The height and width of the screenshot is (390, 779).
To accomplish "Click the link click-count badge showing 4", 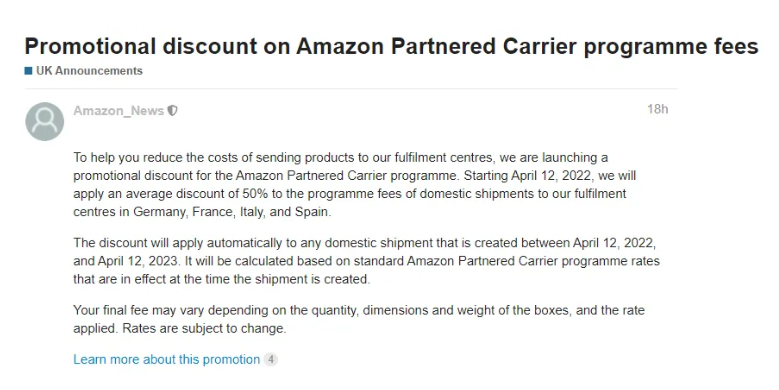I will point(271,359).
